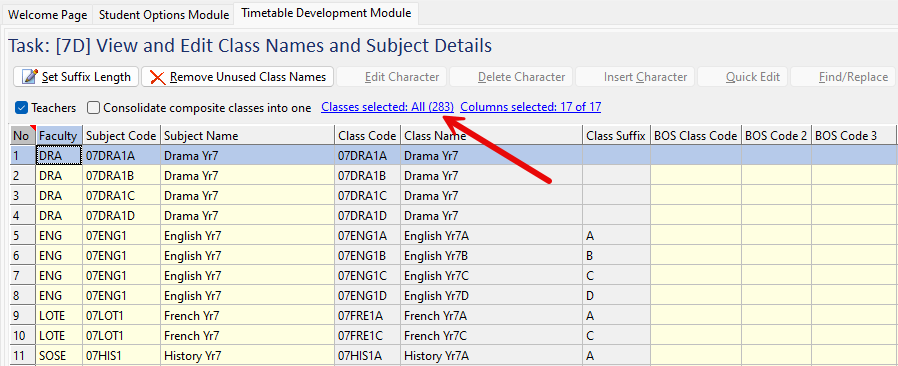The image size is (898, 366).
Task: Click class code cell 07DRA1C
Action: pyautogui.click(x=368, y=196)
